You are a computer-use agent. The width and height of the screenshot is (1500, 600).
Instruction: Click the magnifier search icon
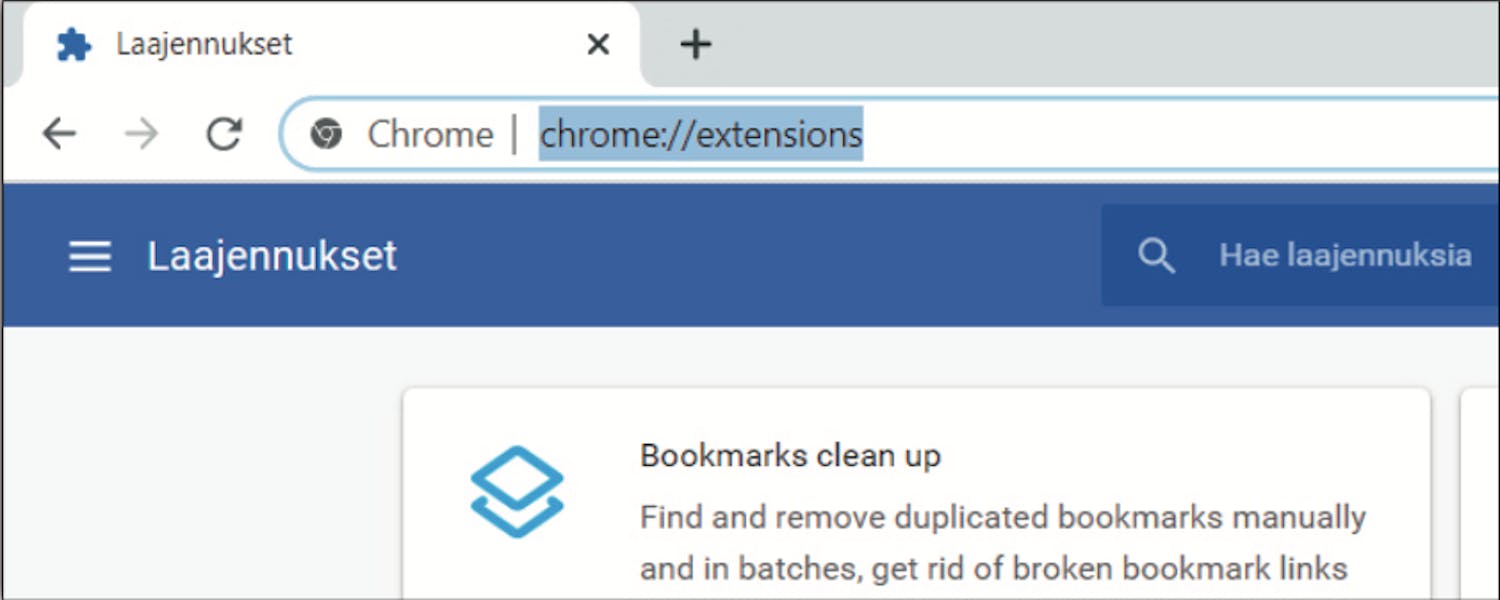point(1156,256)
